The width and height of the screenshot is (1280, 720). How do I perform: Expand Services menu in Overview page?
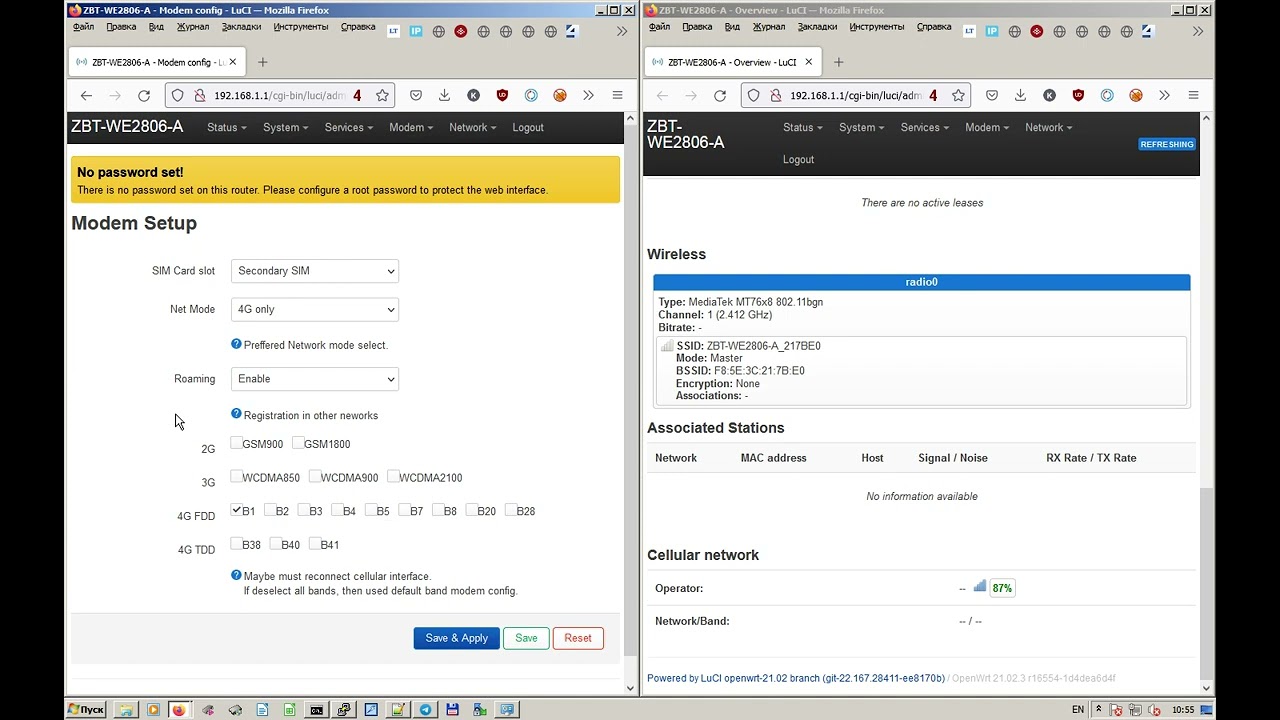pyautogui.click(x=924, y=127)
